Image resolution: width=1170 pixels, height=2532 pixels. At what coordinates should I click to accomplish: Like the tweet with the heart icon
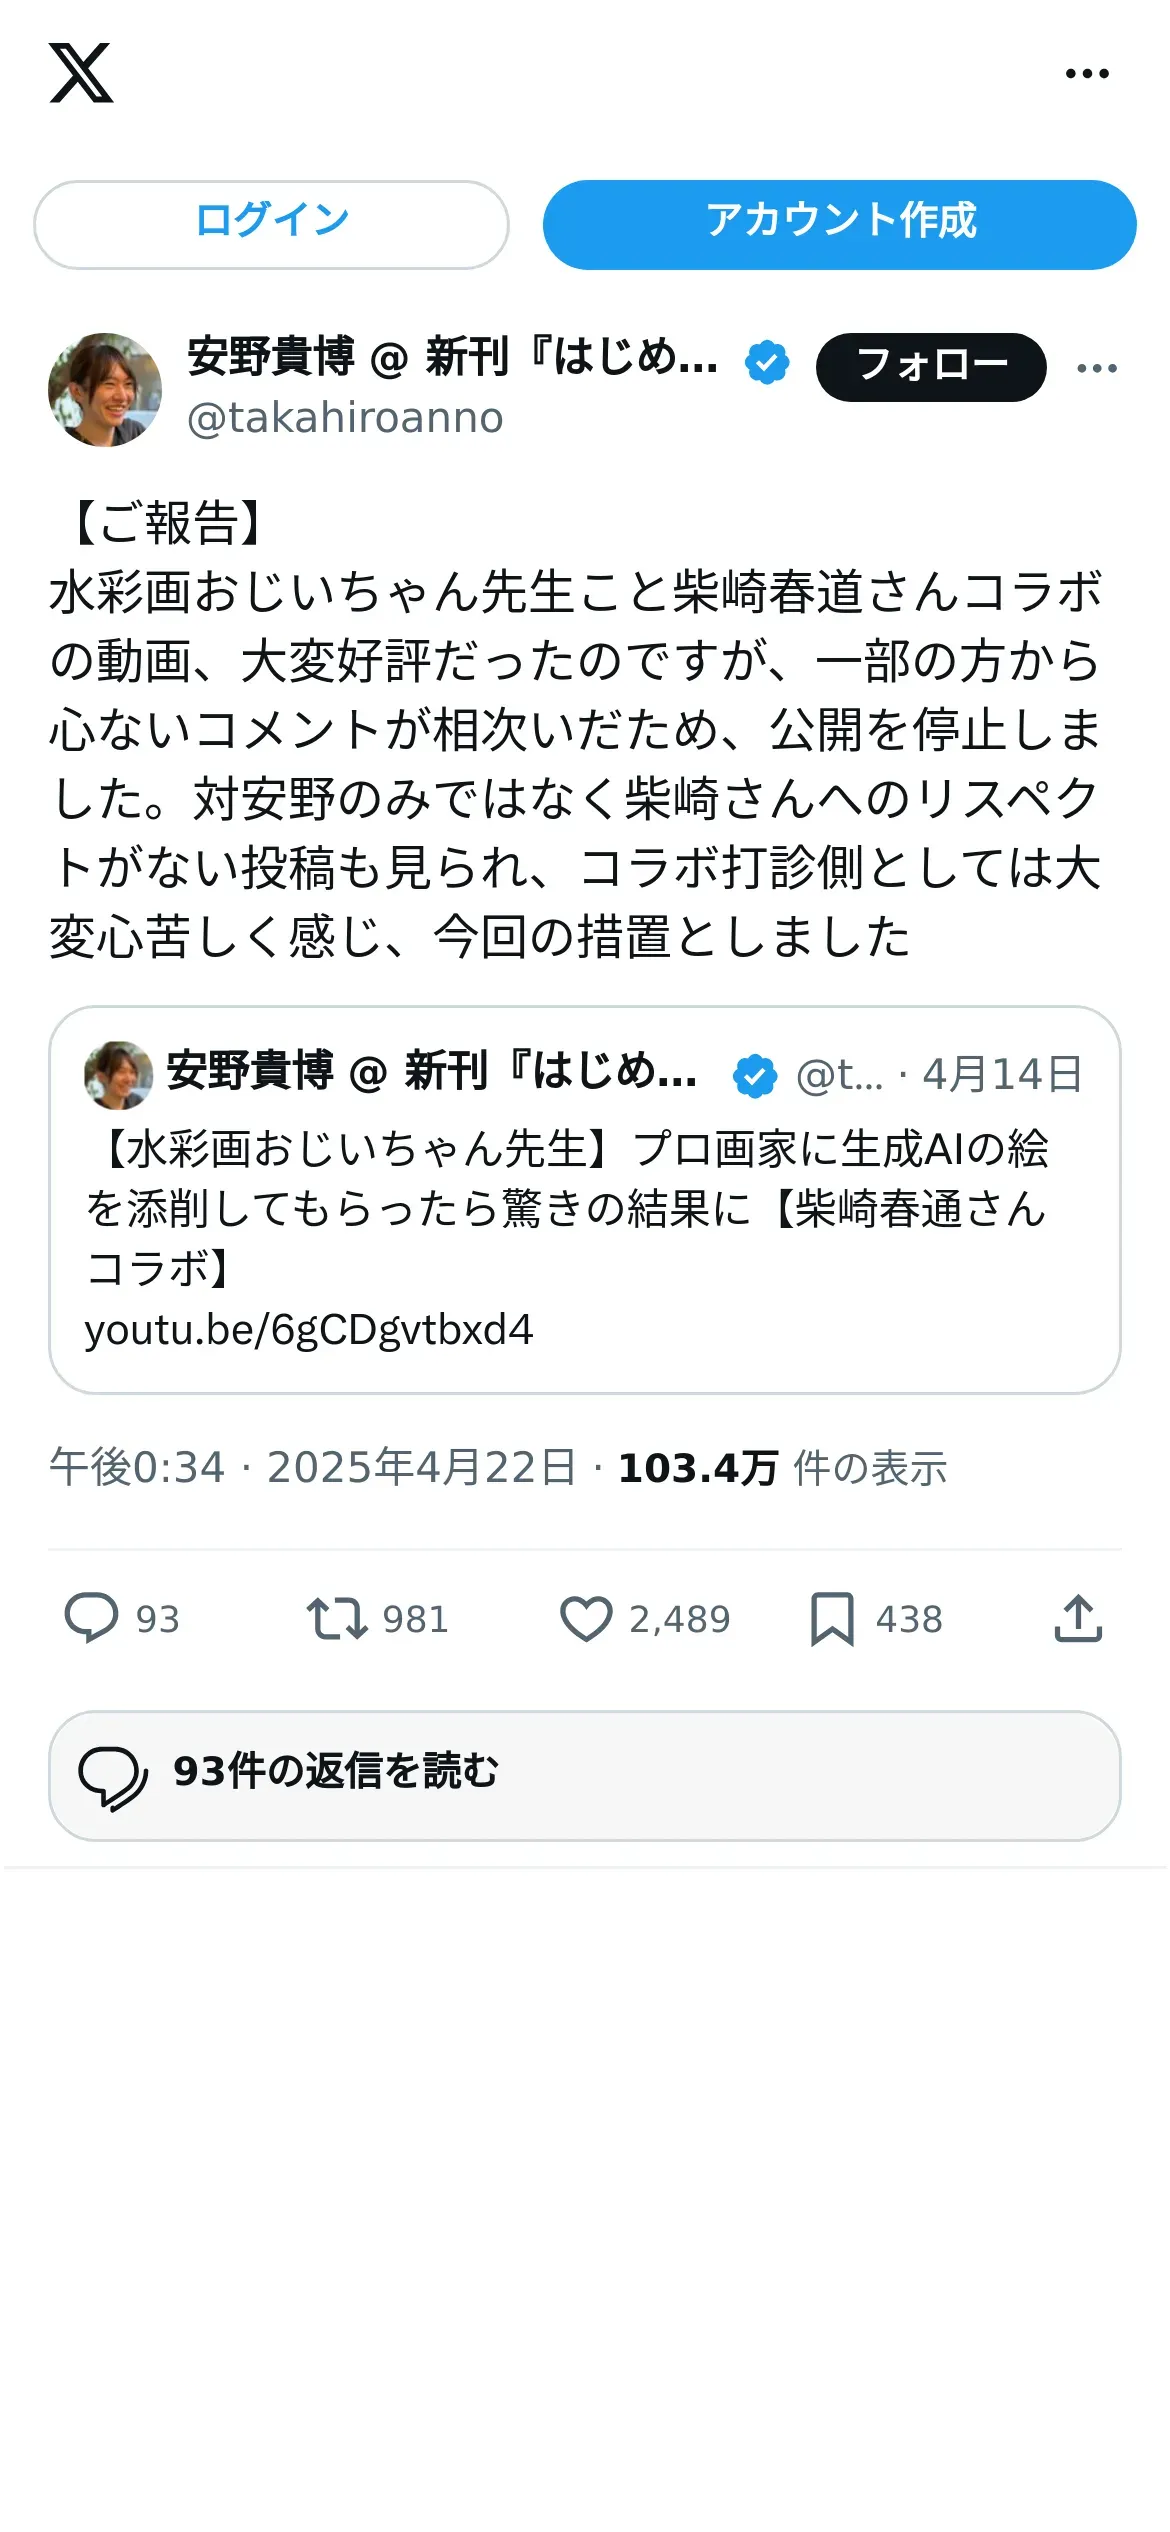586,1619
